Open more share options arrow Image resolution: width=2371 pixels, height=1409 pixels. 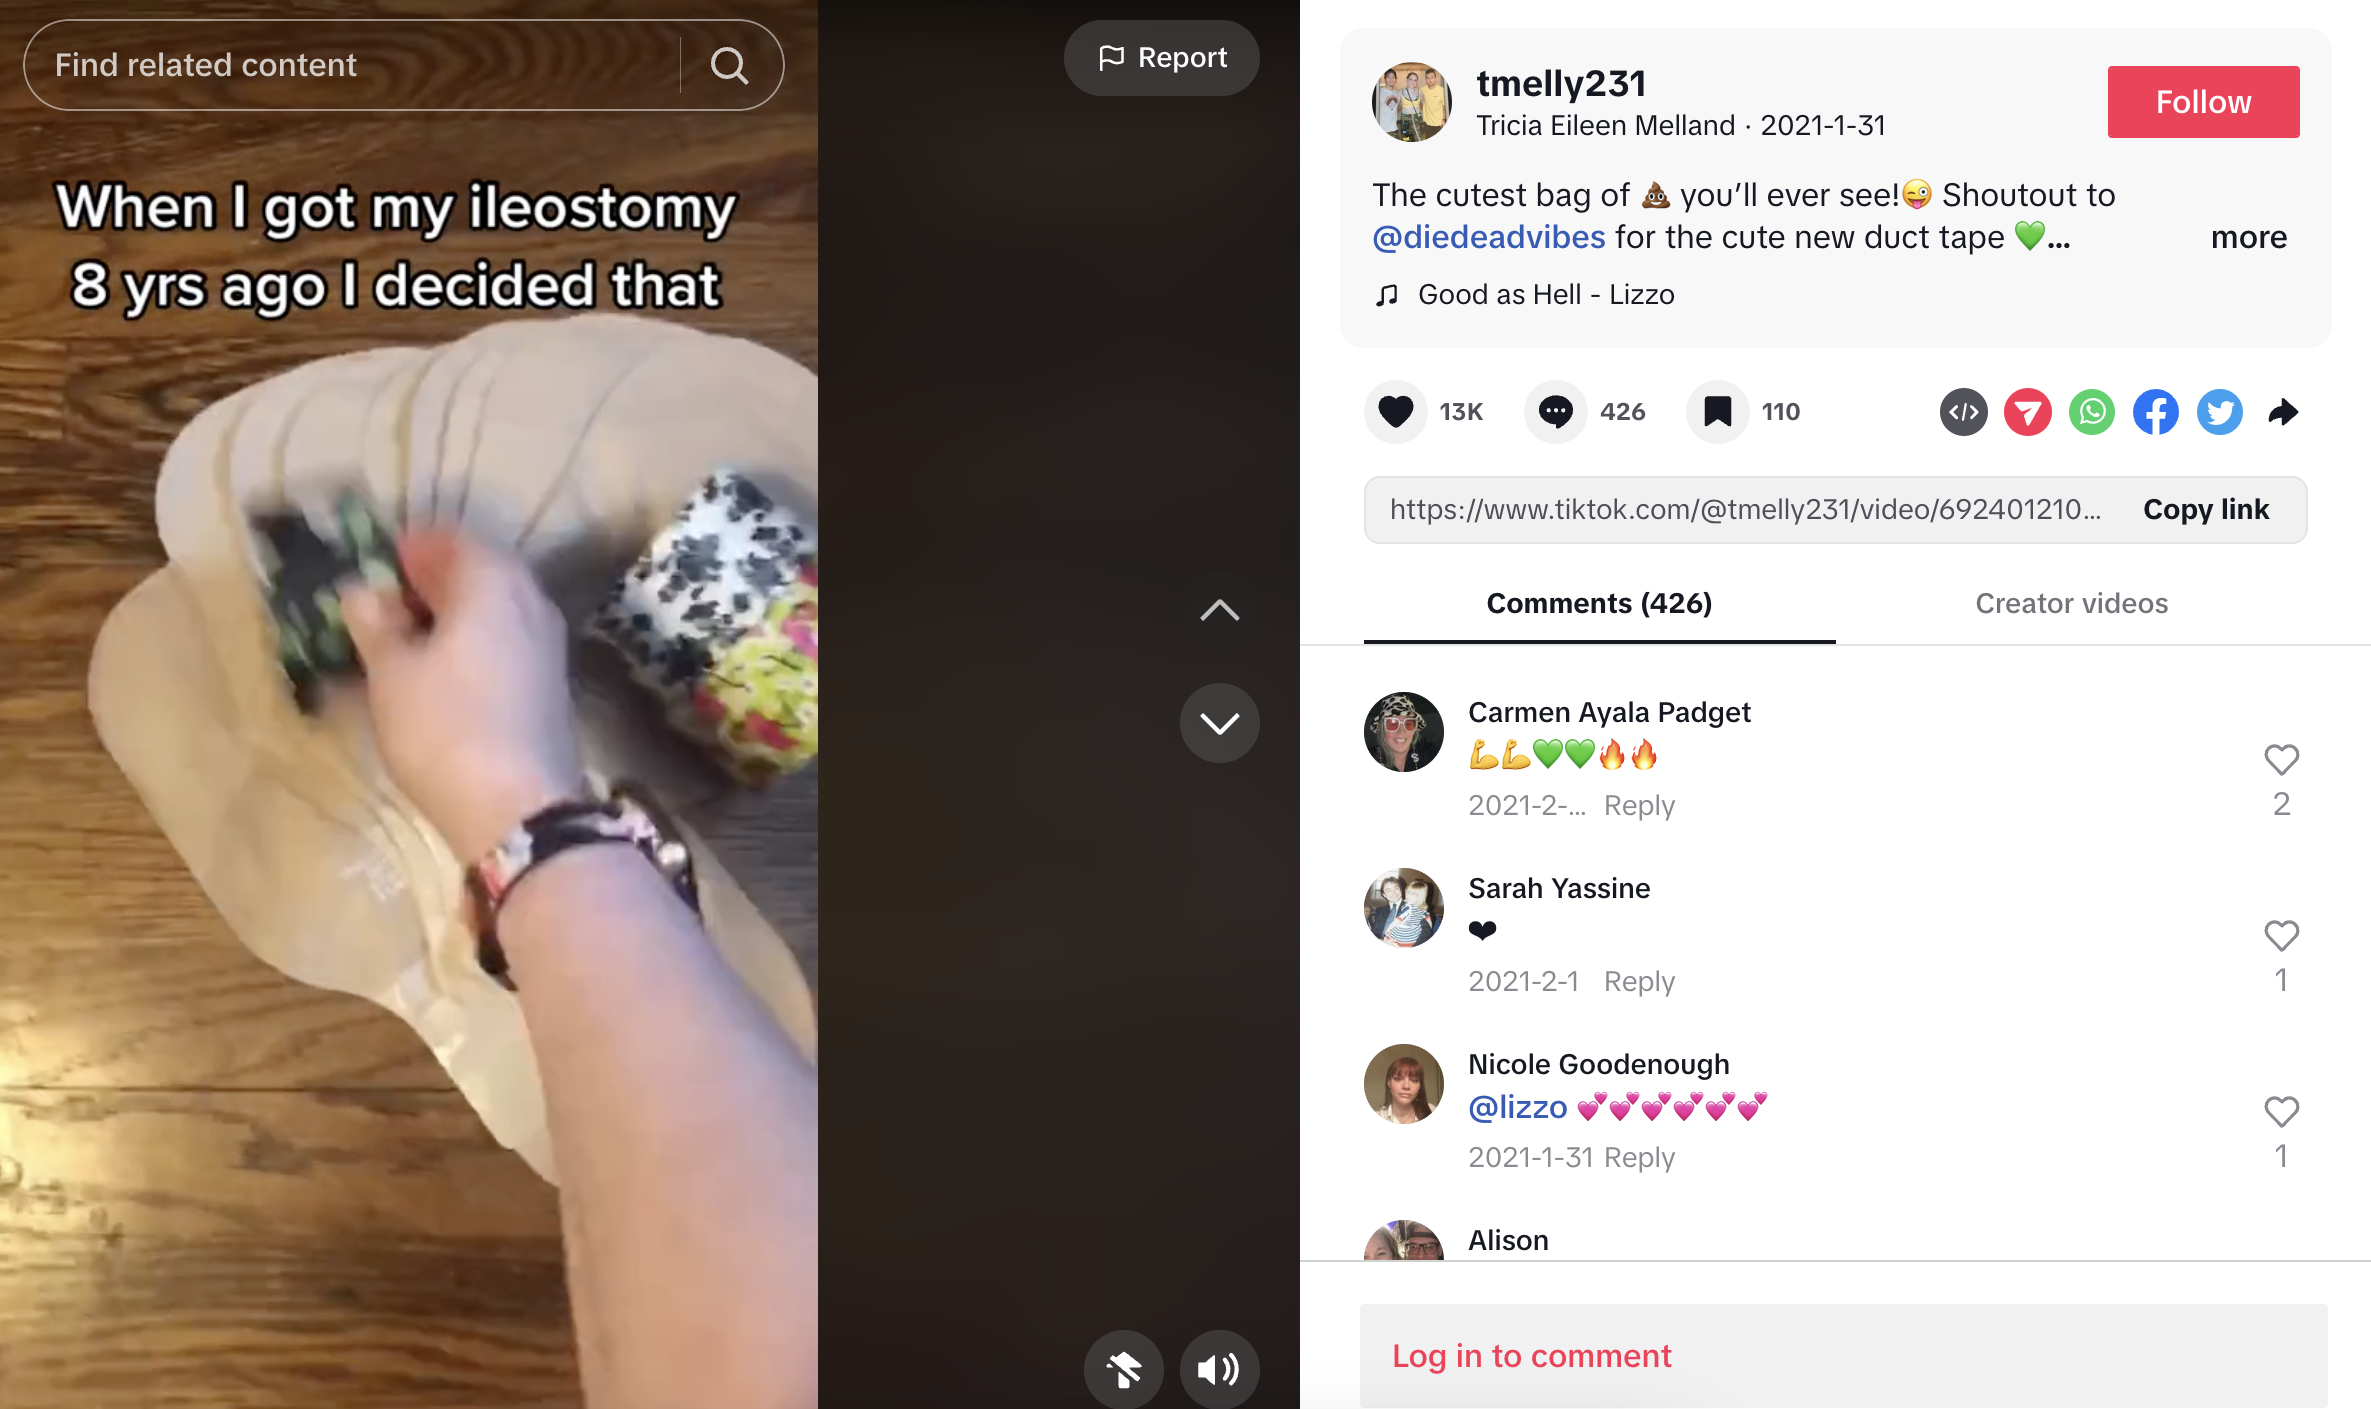point(2283,412)
